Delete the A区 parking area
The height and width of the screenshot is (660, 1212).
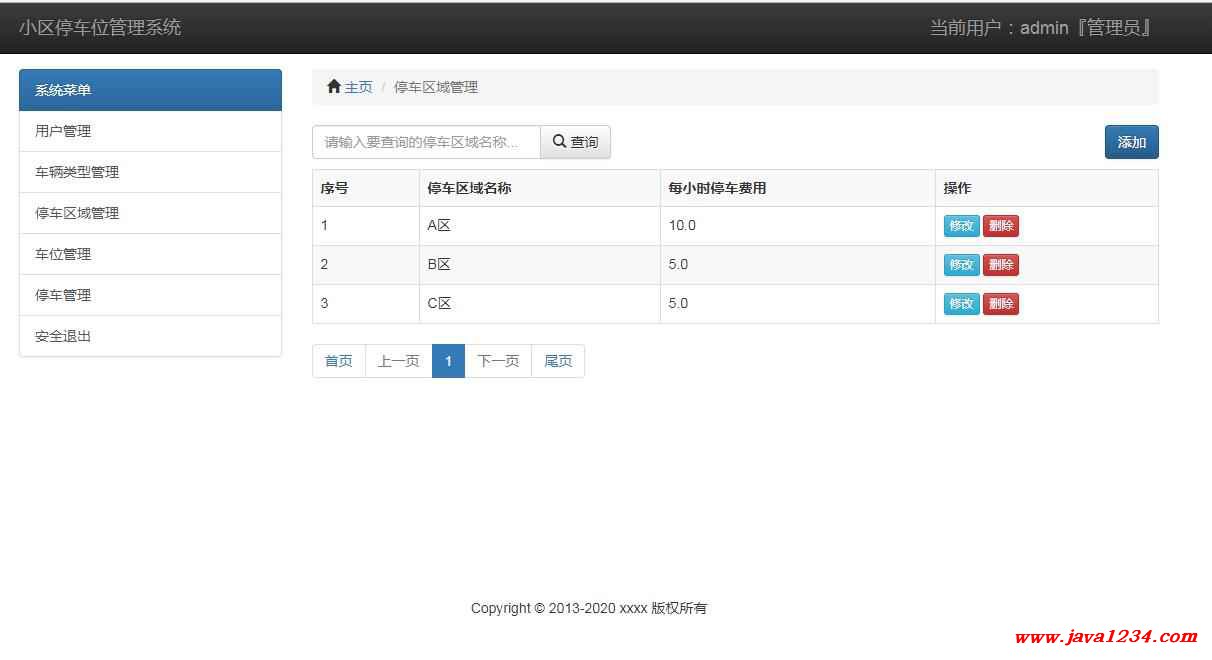click(x=1000, y=226)
